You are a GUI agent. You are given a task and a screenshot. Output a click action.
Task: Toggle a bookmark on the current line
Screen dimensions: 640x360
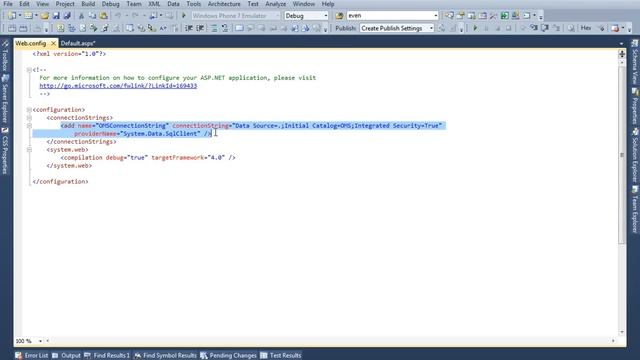pos(239,28)
